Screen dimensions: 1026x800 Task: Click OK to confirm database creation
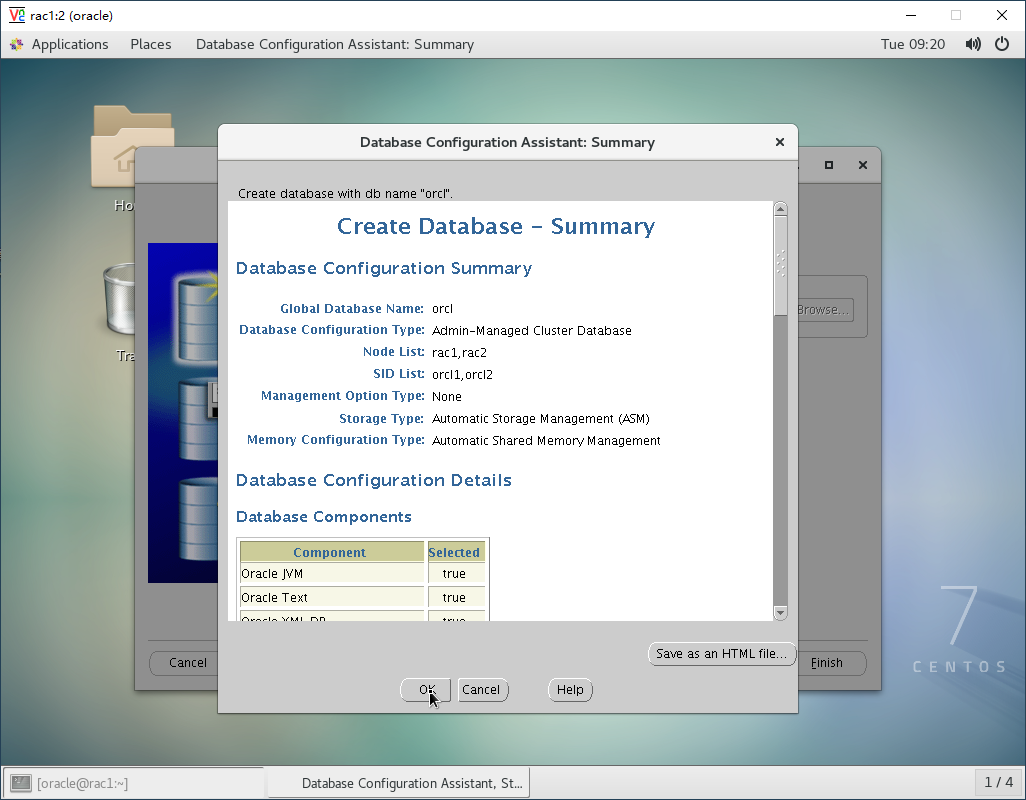(x=426, y=690)
